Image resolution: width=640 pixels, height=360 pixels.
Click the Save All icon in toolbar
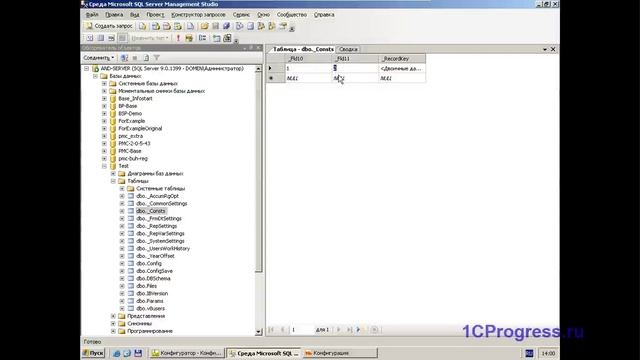227,26
